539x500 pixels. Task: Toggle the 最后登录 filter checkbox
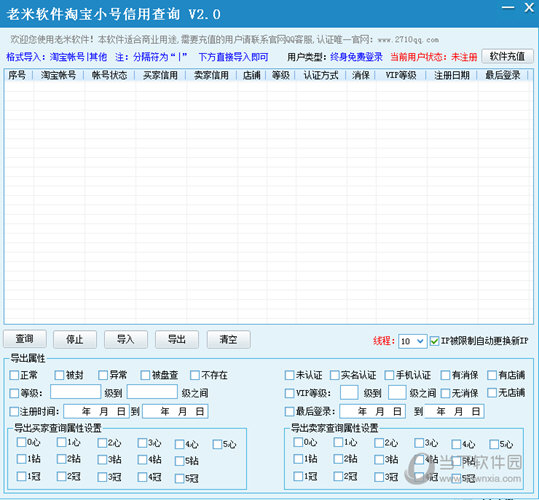click(x=289, y=411)
